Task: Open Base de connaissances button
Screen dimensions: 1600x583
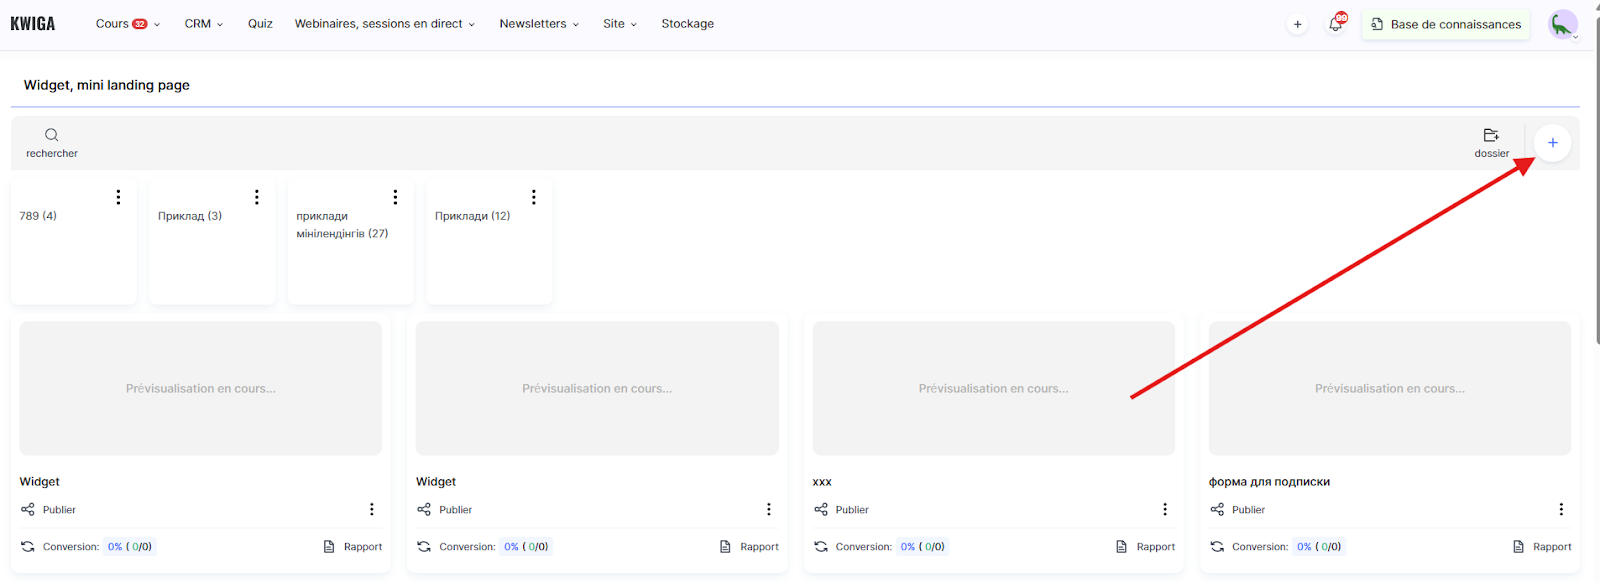Action: [1445, 24]
